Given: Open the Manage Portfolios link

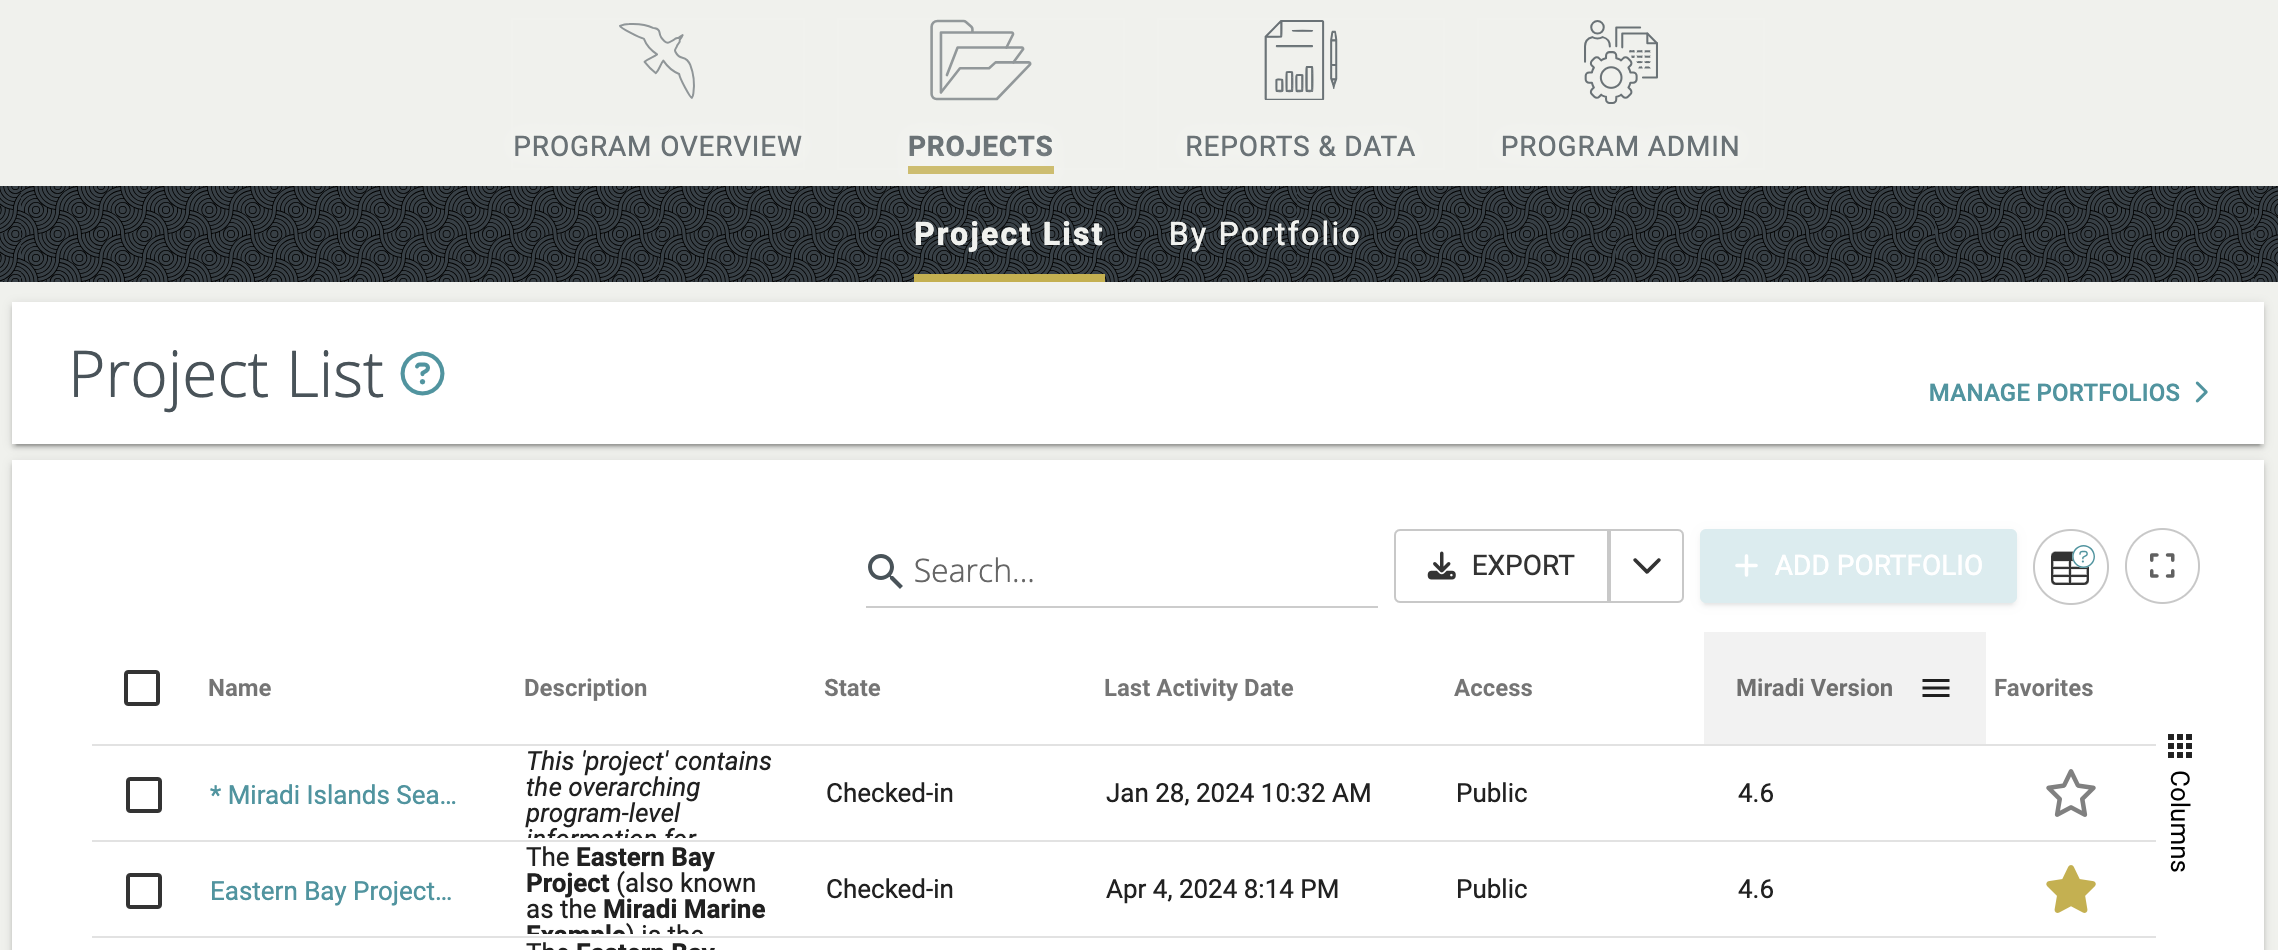Looking at the screenshot, I should 2067,393.
